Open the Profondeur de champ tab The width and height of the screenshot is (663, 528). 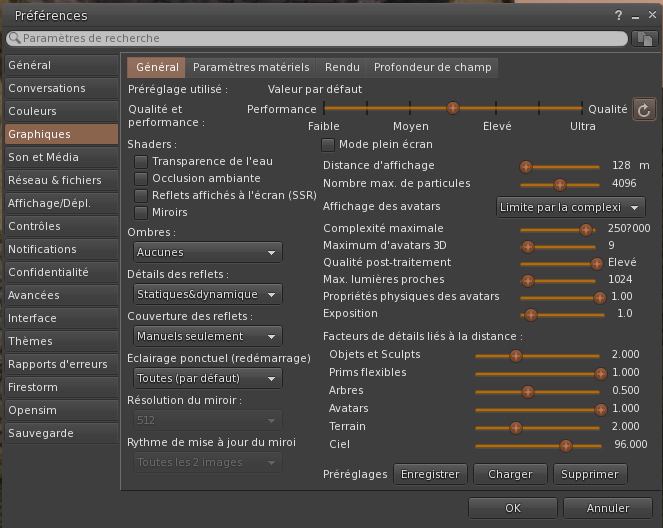(432, 68)
